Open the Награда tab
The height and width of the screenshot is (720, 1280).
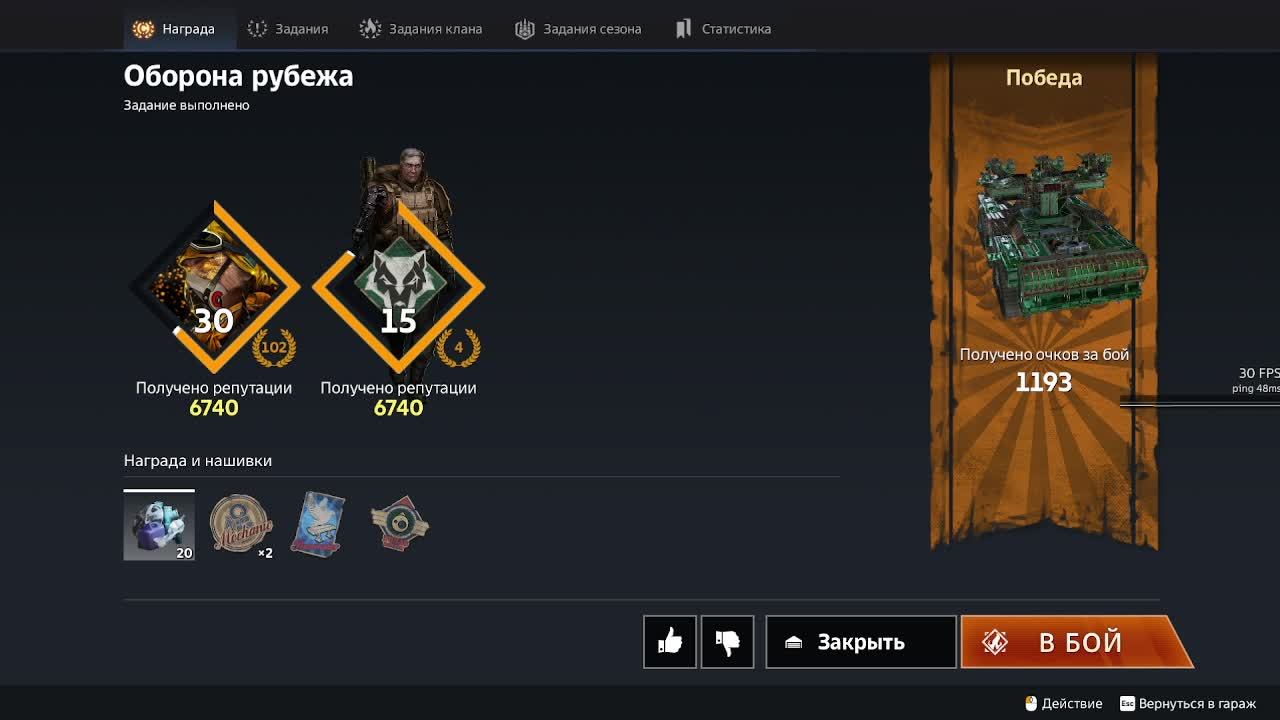tap(174, 29)
